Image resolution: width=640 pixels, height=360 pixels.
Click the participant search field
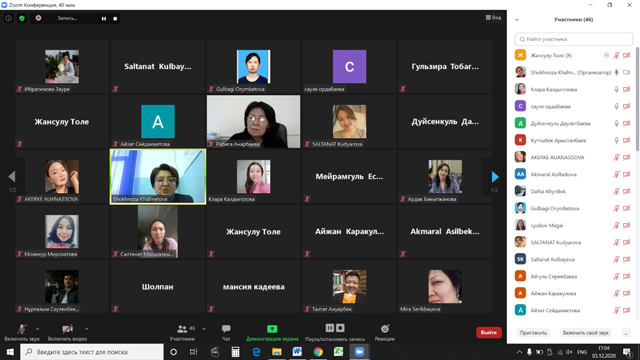pyautogui.click(x=573, y=39)
